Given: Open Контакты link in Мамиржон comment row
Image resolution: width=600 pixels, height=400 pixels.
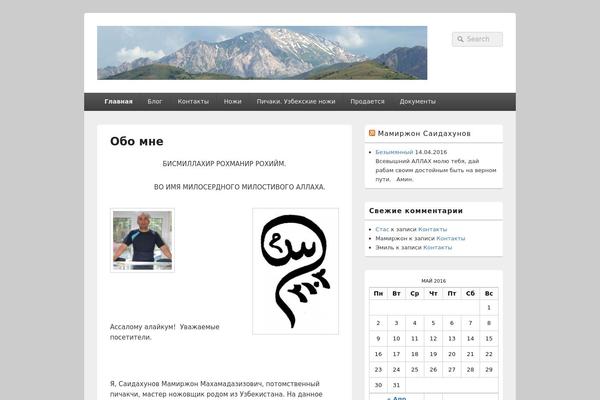Looking at the screenshot, I should pos(451,238).
